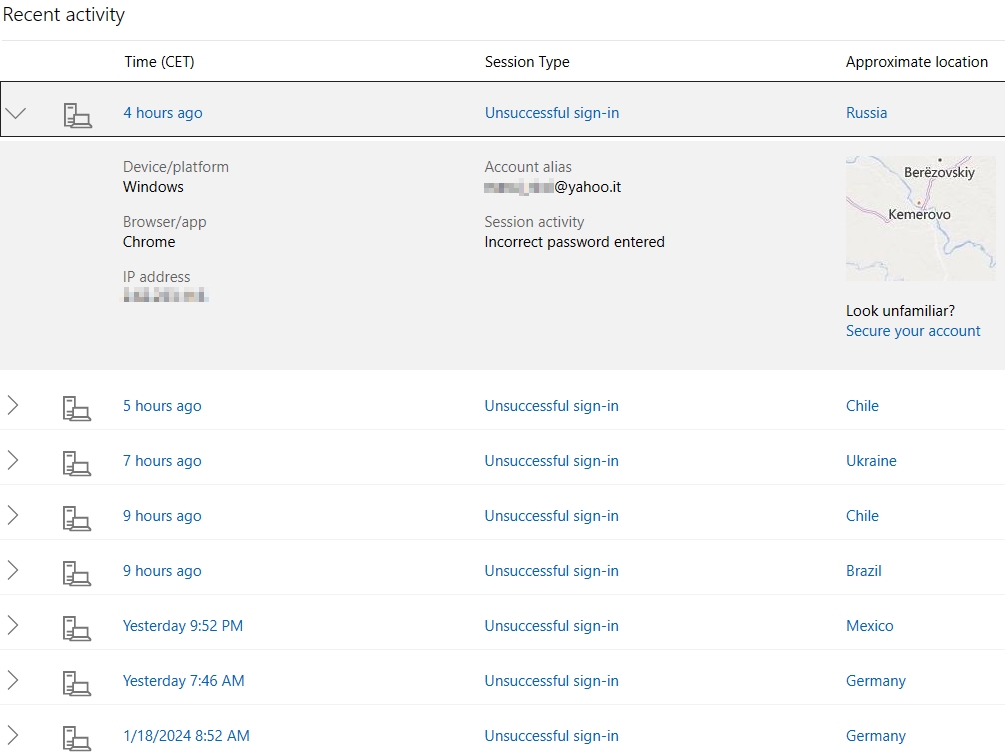The height and width of the screenshot is (756, 1005).
Task: Click the 7 hours ago time link
Action: tap(162, 461)
